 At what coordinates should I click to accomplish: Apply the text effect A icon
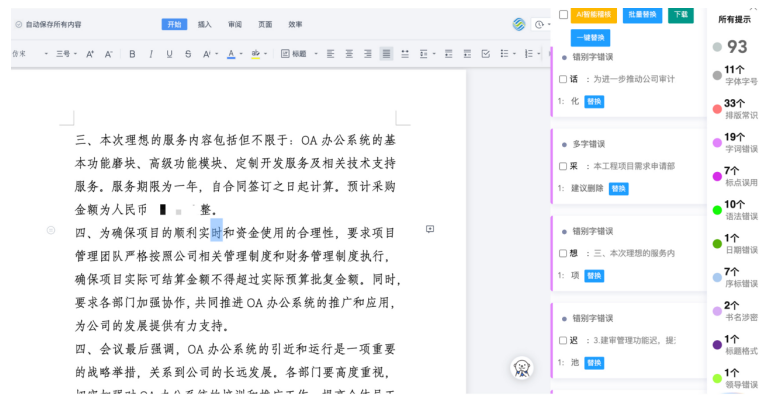click(206, 54)
